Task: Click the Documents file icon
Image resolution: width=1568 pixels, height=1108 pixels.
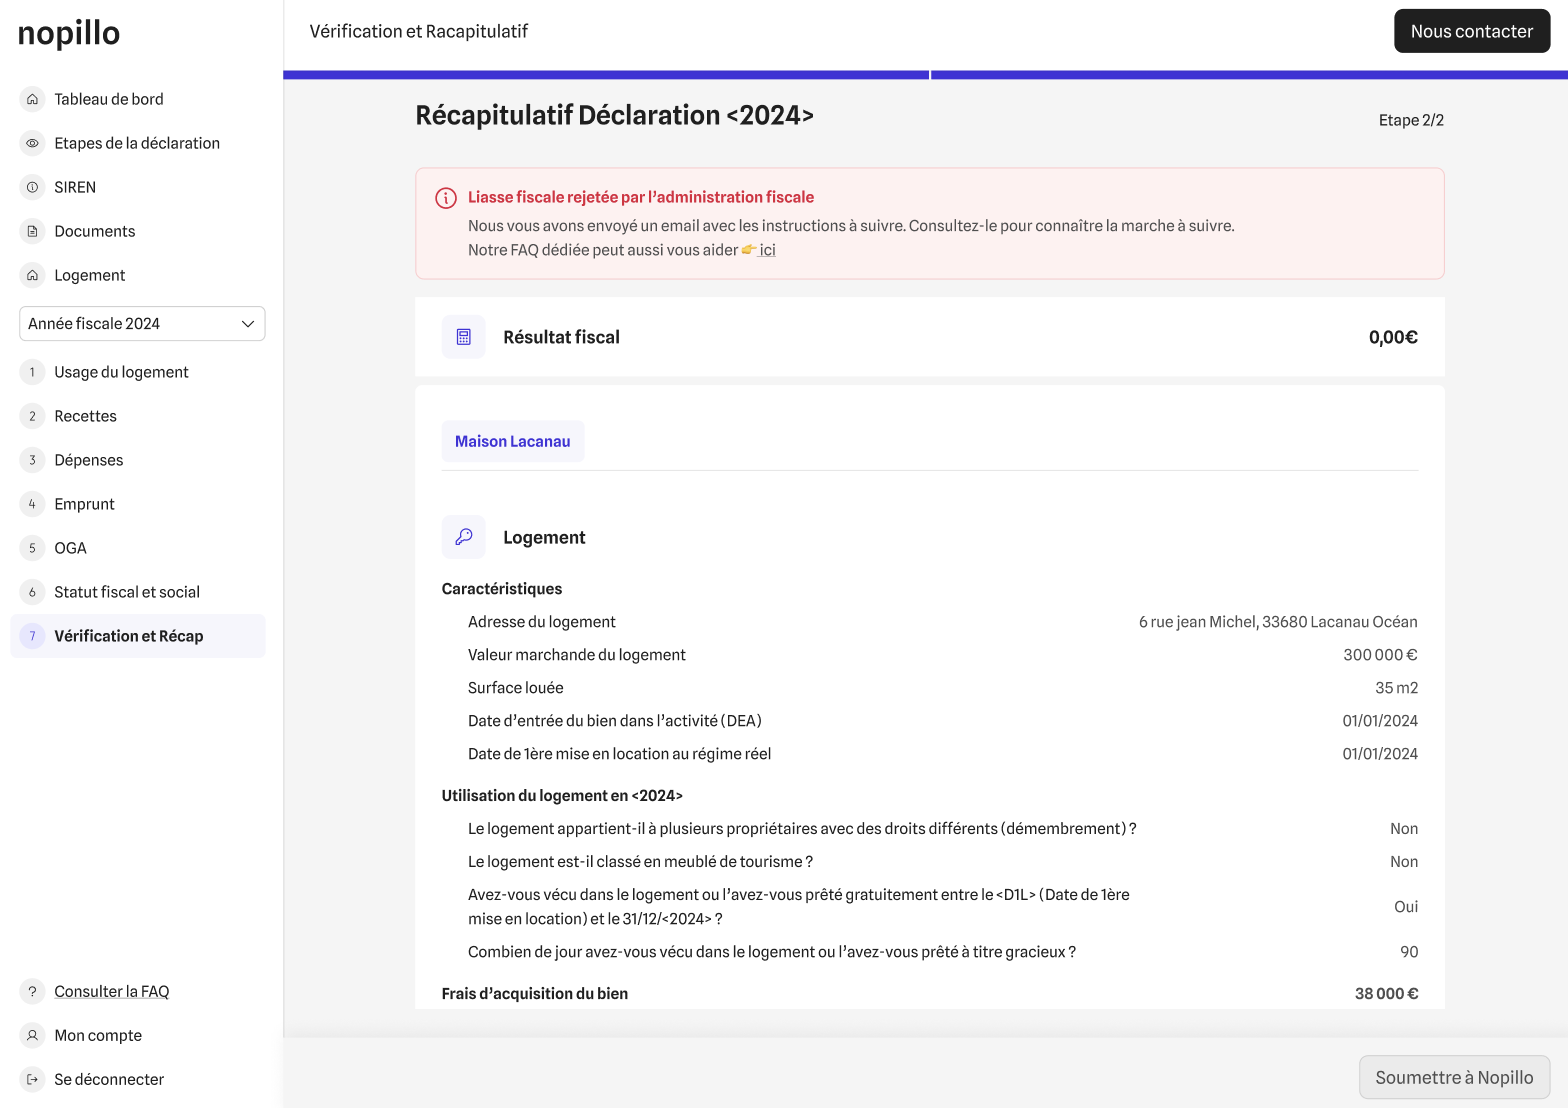Action: [x=32, y=231]
